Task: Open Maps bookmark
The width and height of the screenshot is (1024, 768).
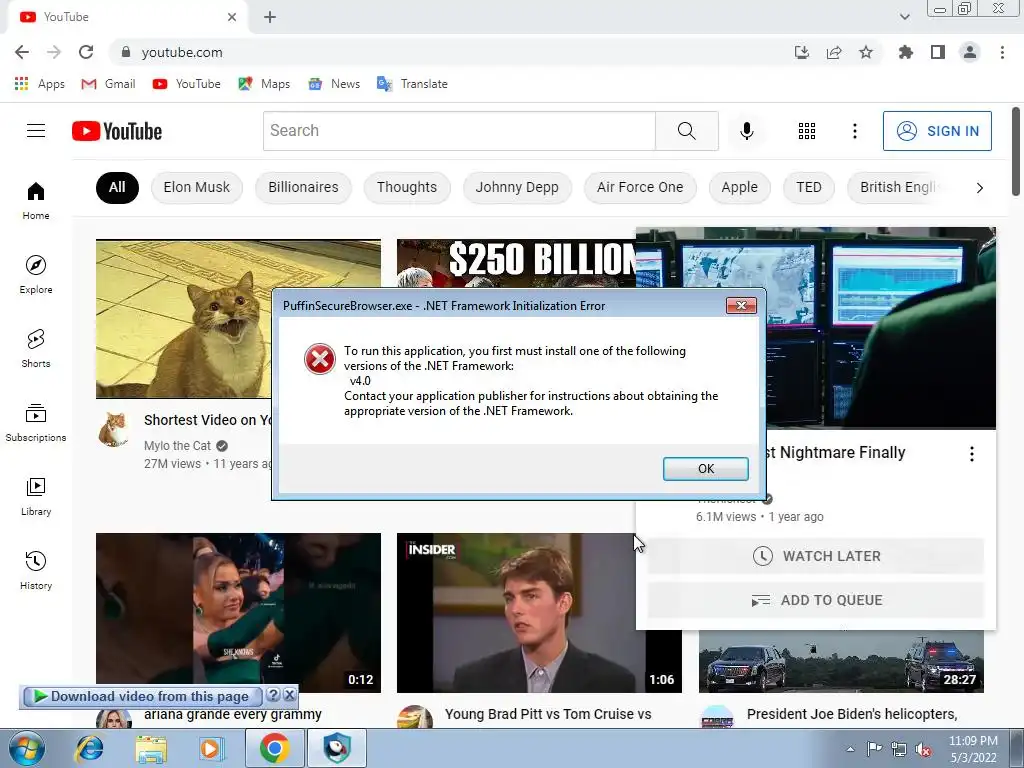Action: [x=264, y=84]
